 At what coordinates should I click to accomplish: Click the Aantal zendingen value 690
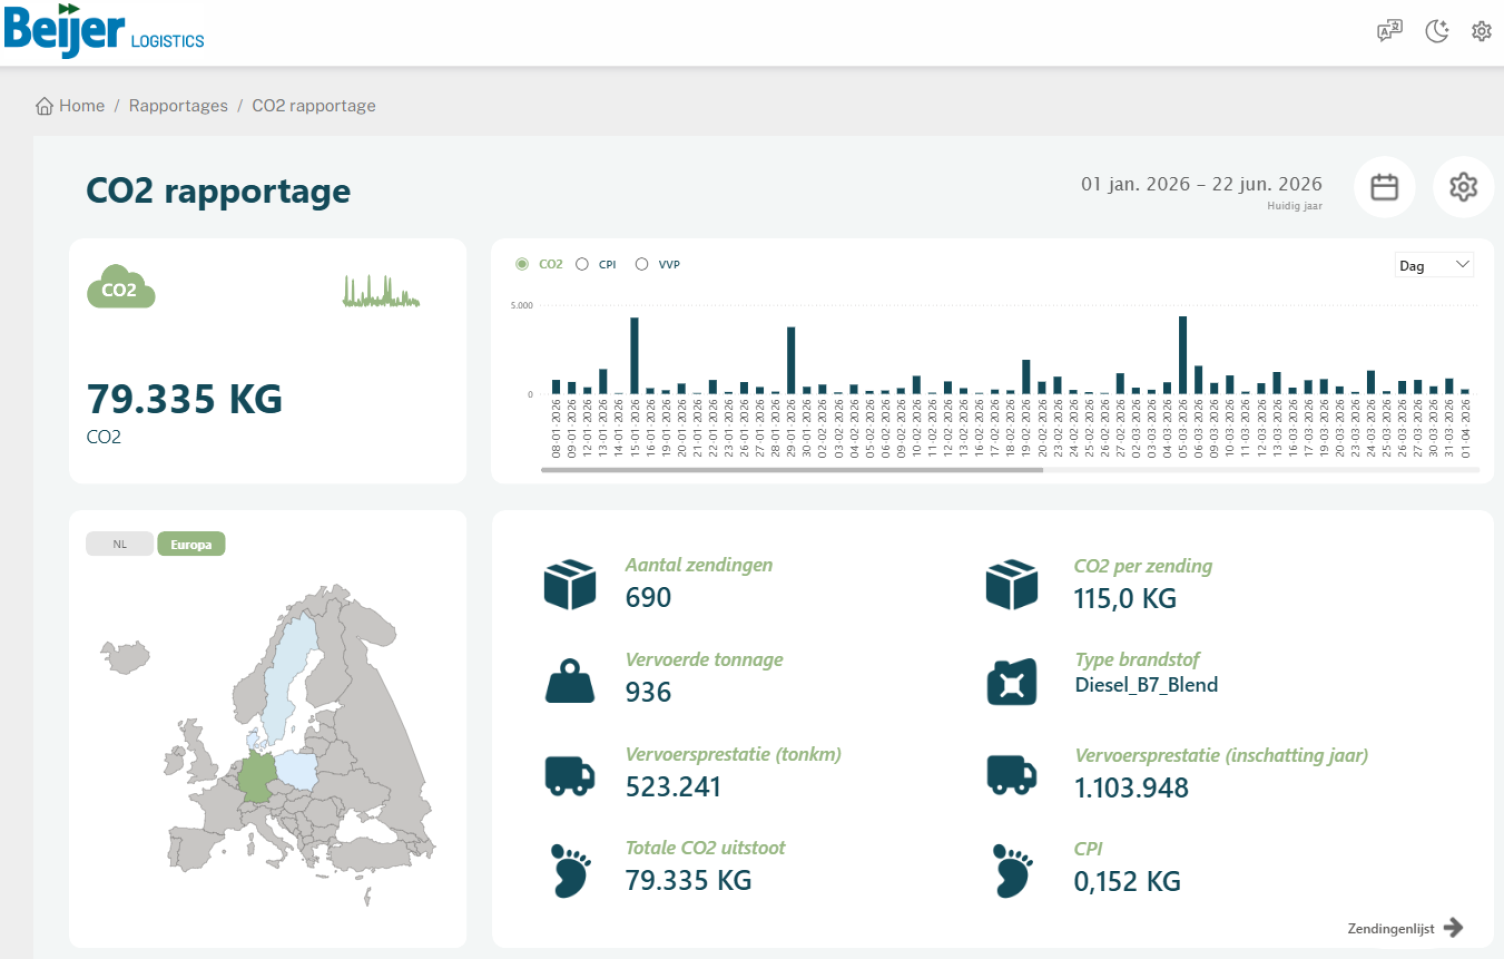point(648,597)
